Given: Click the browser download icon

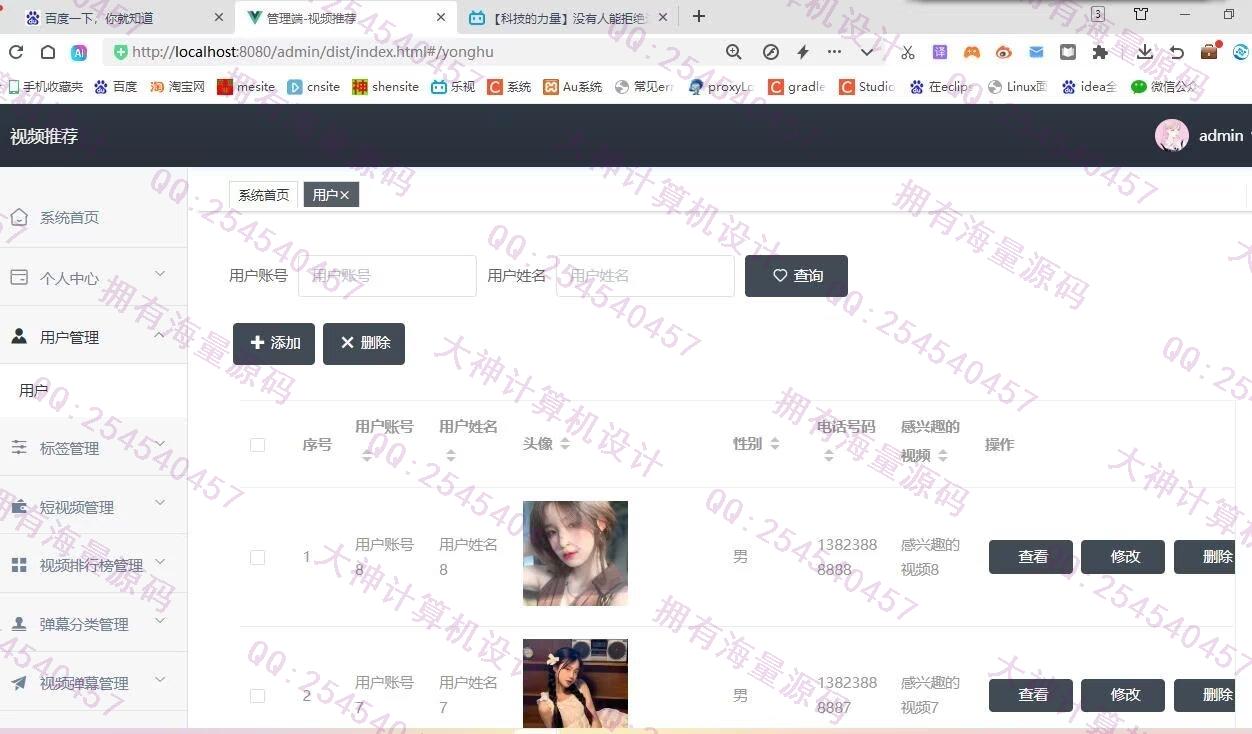Looking at the screenshot, I should pos(1145,52).
